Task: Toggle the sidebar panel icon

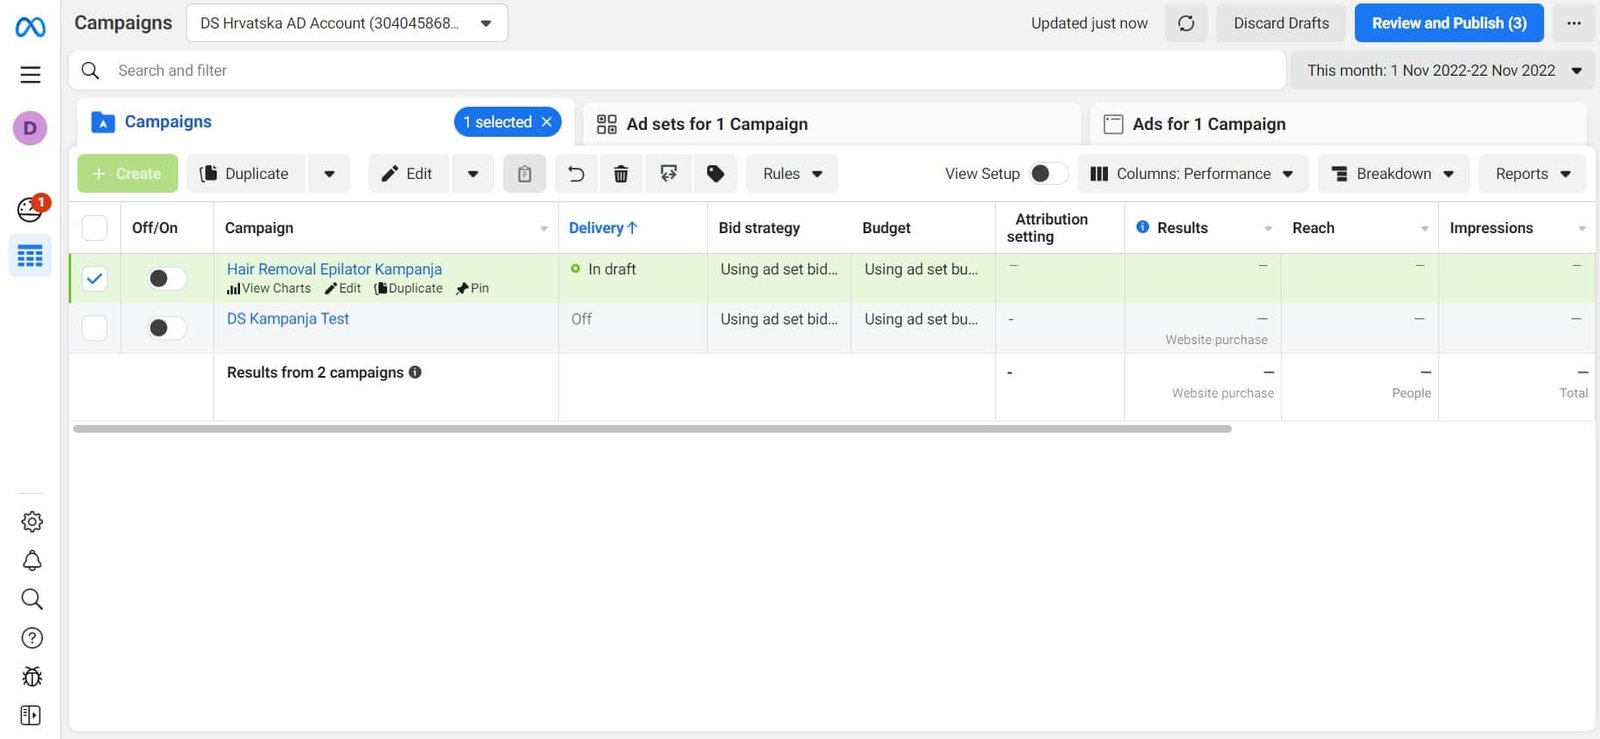Action: point(31,715)
